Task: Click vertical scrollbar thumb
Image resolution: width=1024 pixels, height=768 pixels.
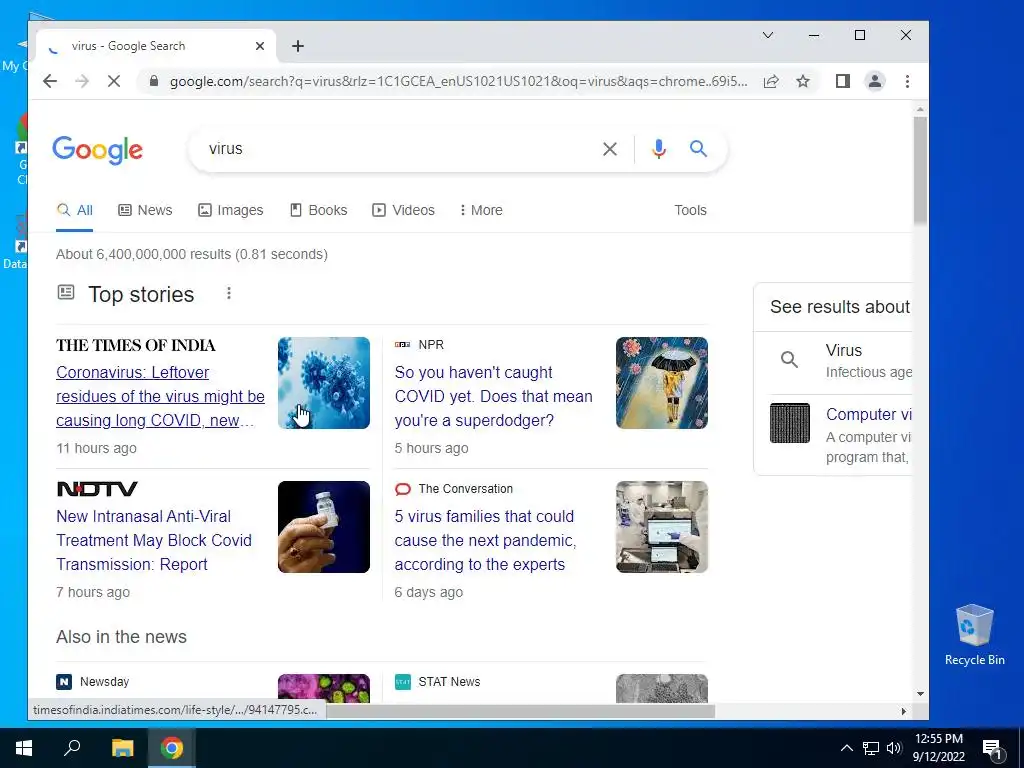Action: (x=920, y=170)
